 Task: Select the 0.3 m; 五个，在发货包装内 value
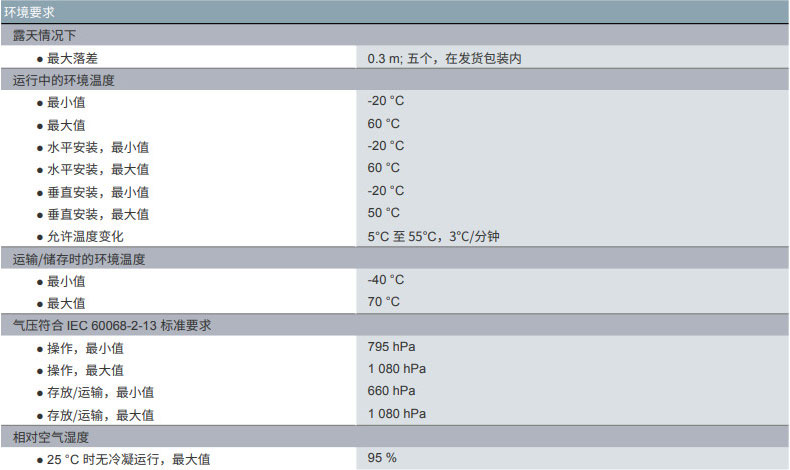pyautogui.click(x=444, y=58)
